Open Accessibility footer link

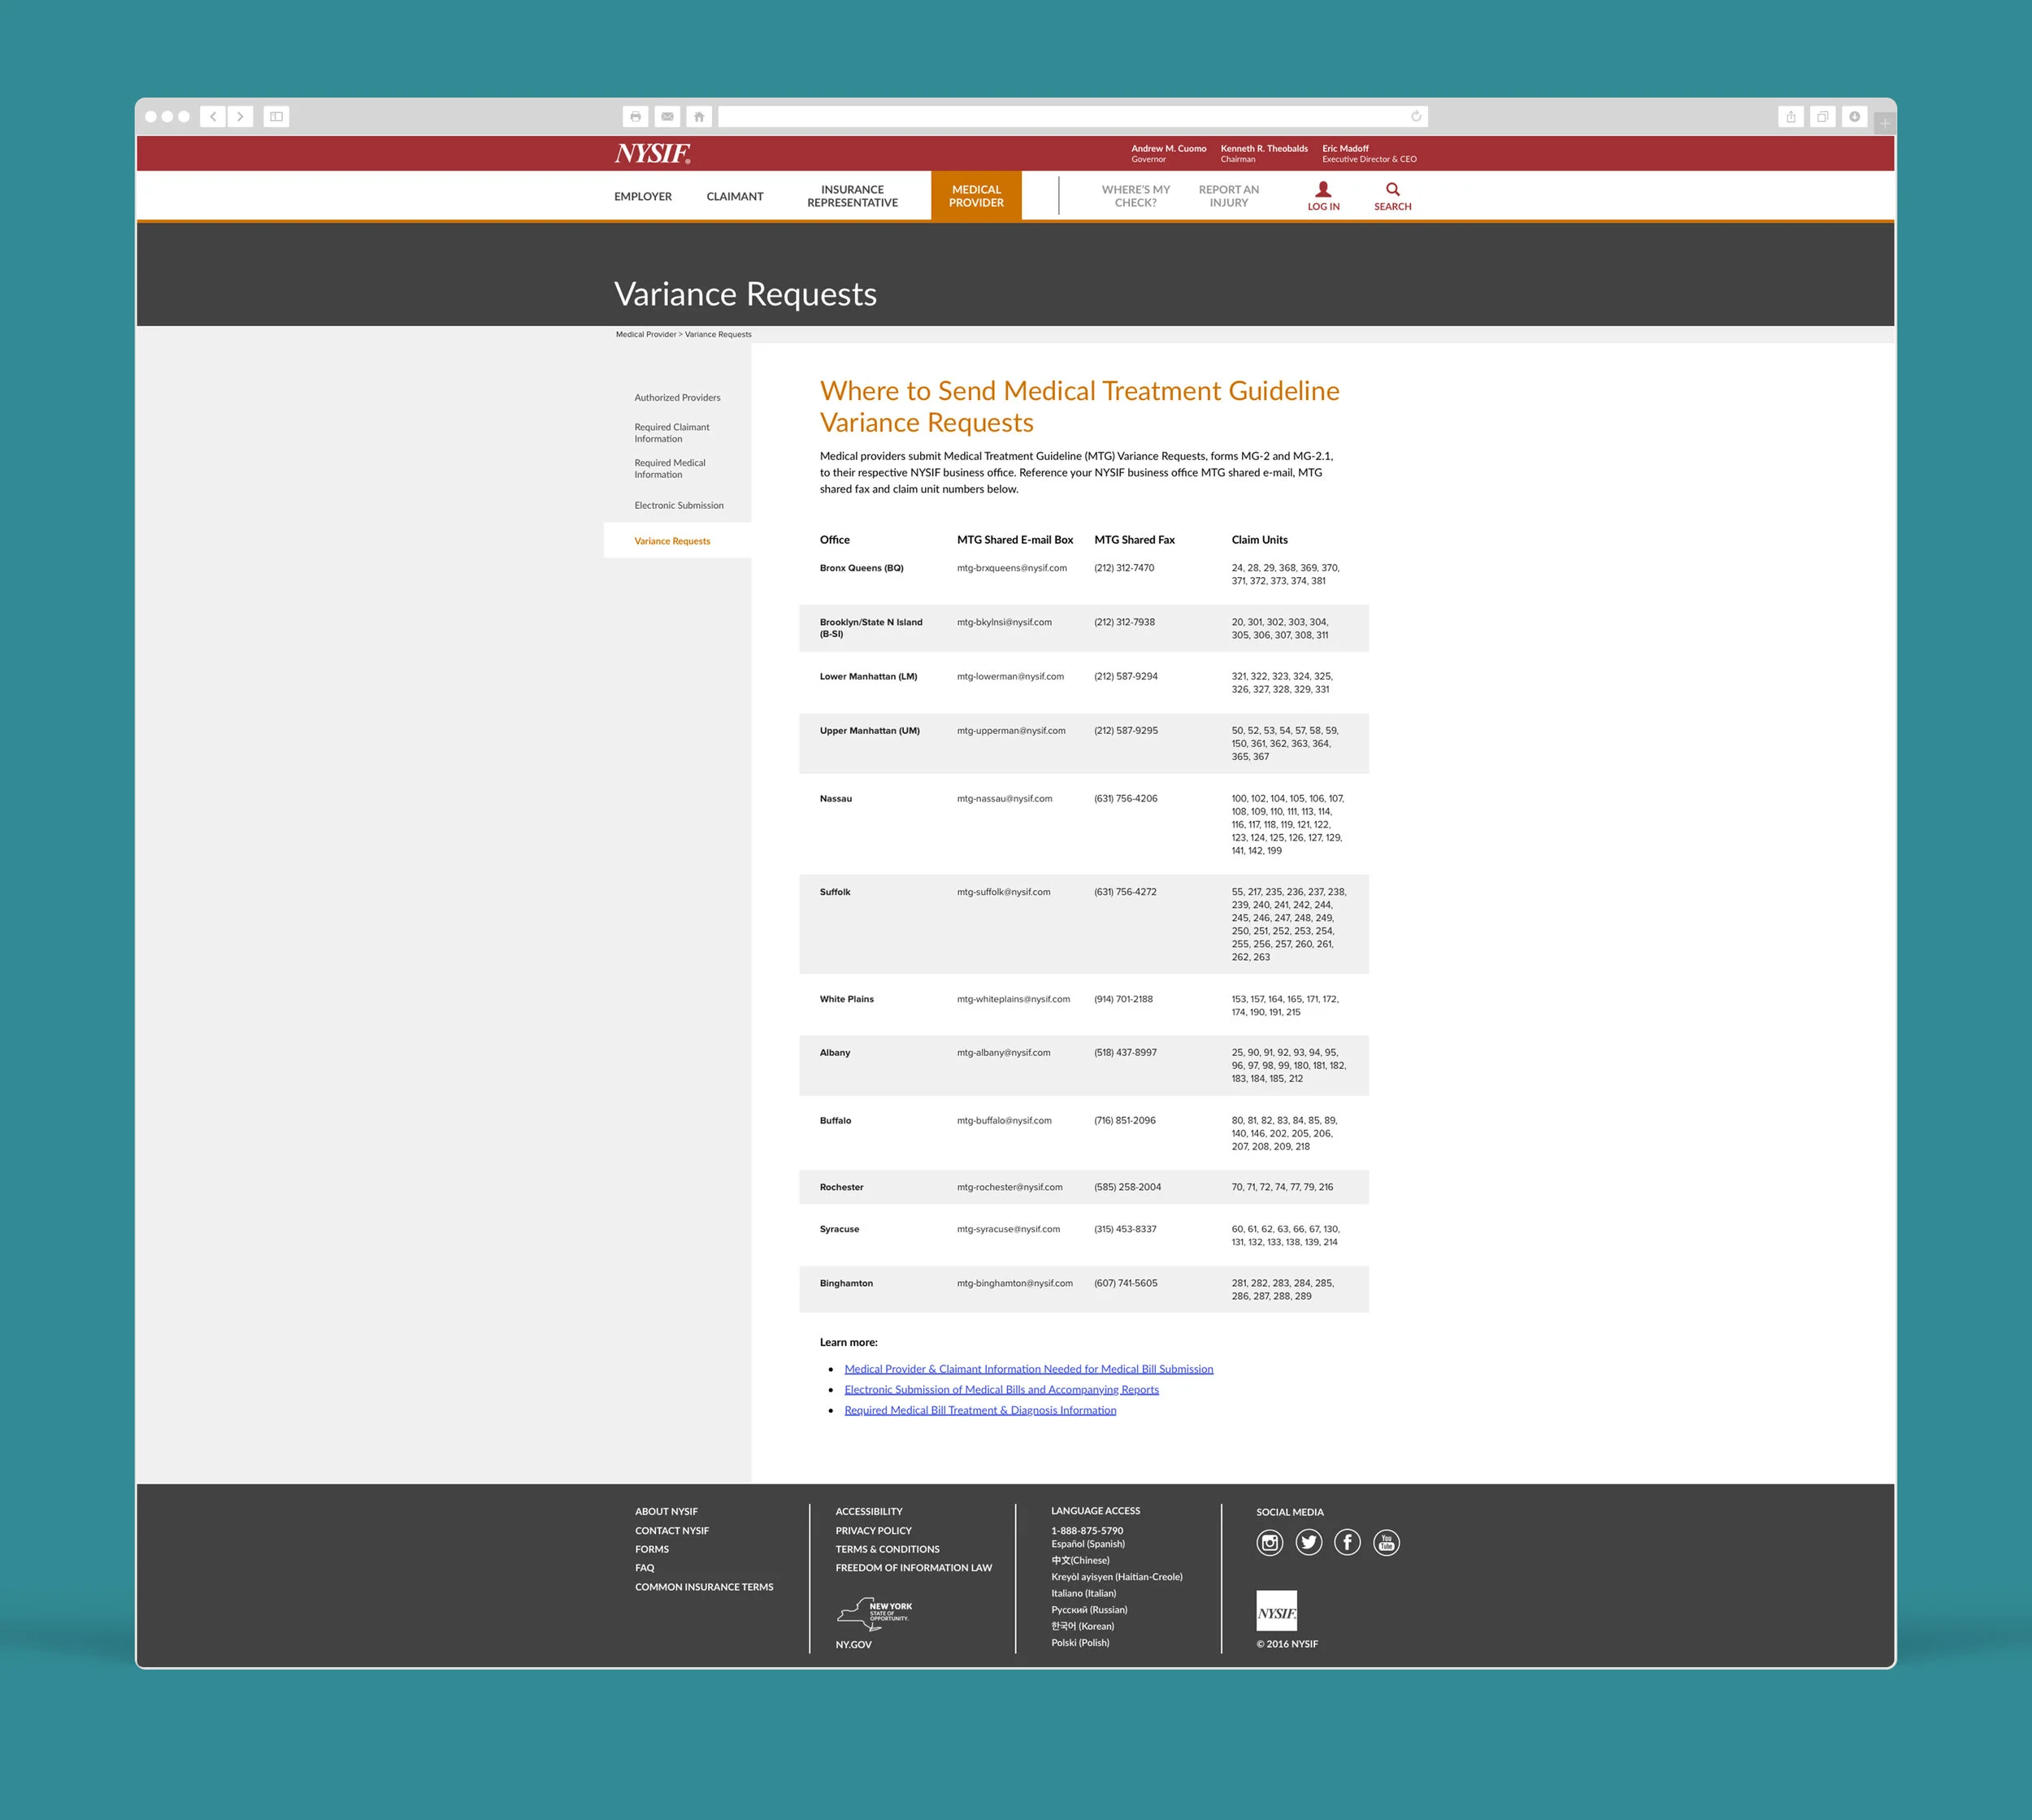(x=869, y=1512)
